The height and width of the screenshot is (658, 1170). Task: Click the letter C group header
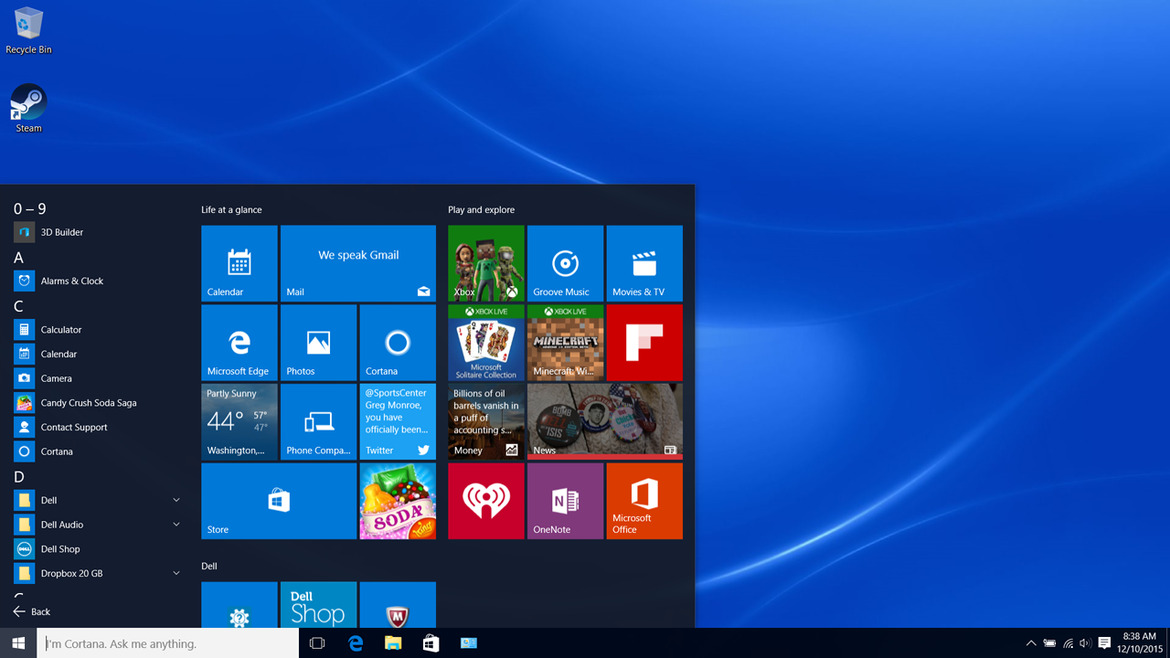click(x=19, y=306)
